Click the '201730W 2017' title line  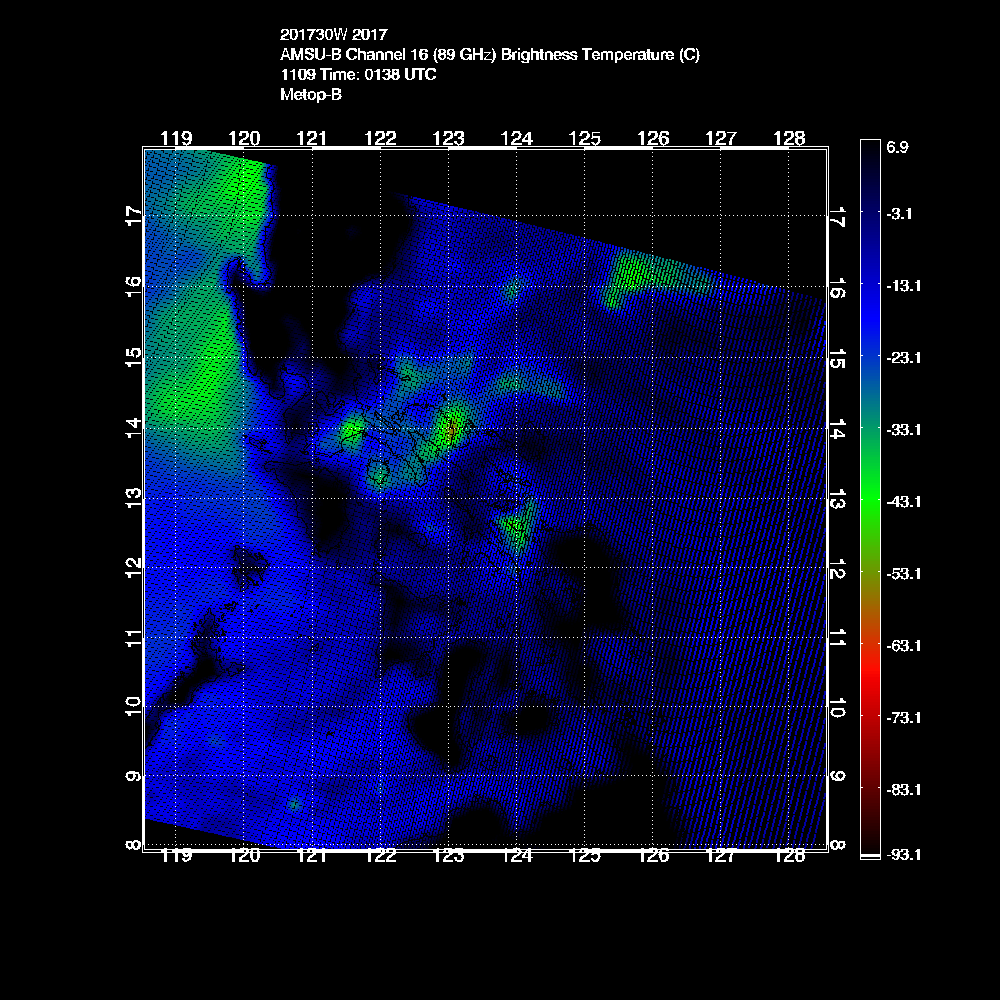tap(334, 34)
